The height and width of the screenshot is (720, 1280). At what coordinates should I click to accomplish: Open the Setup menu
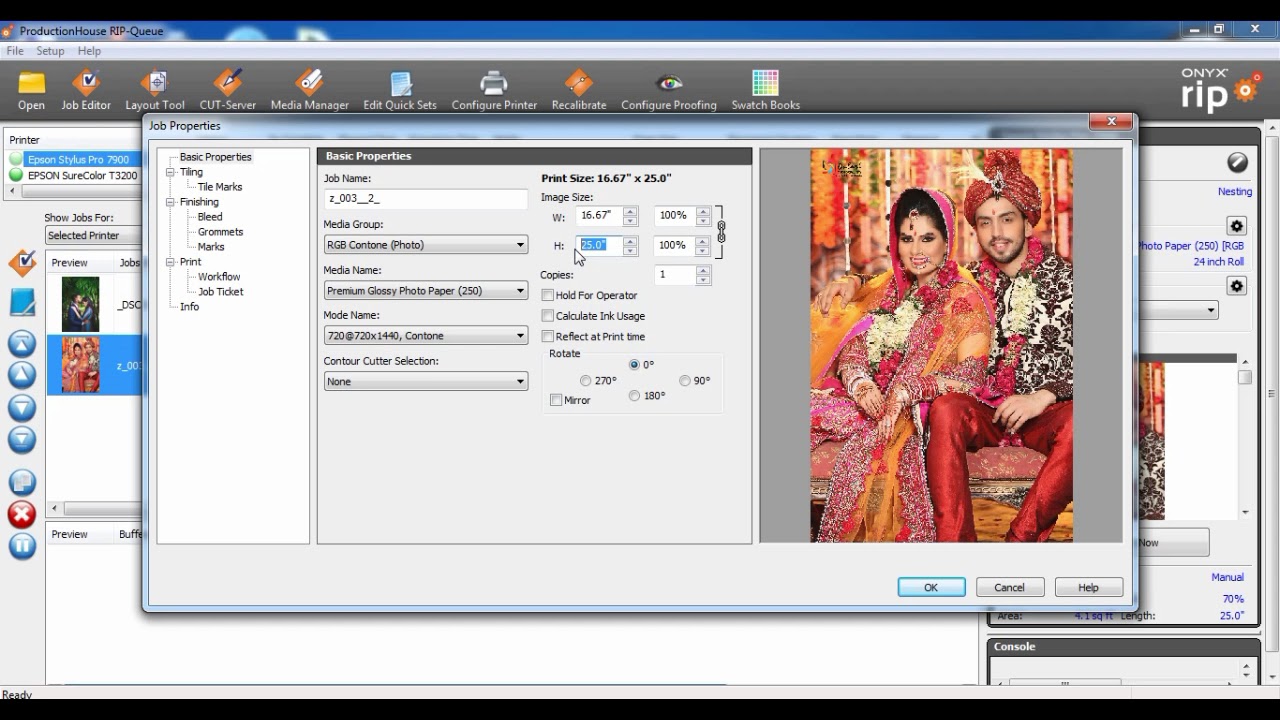(x=50, y=51)
